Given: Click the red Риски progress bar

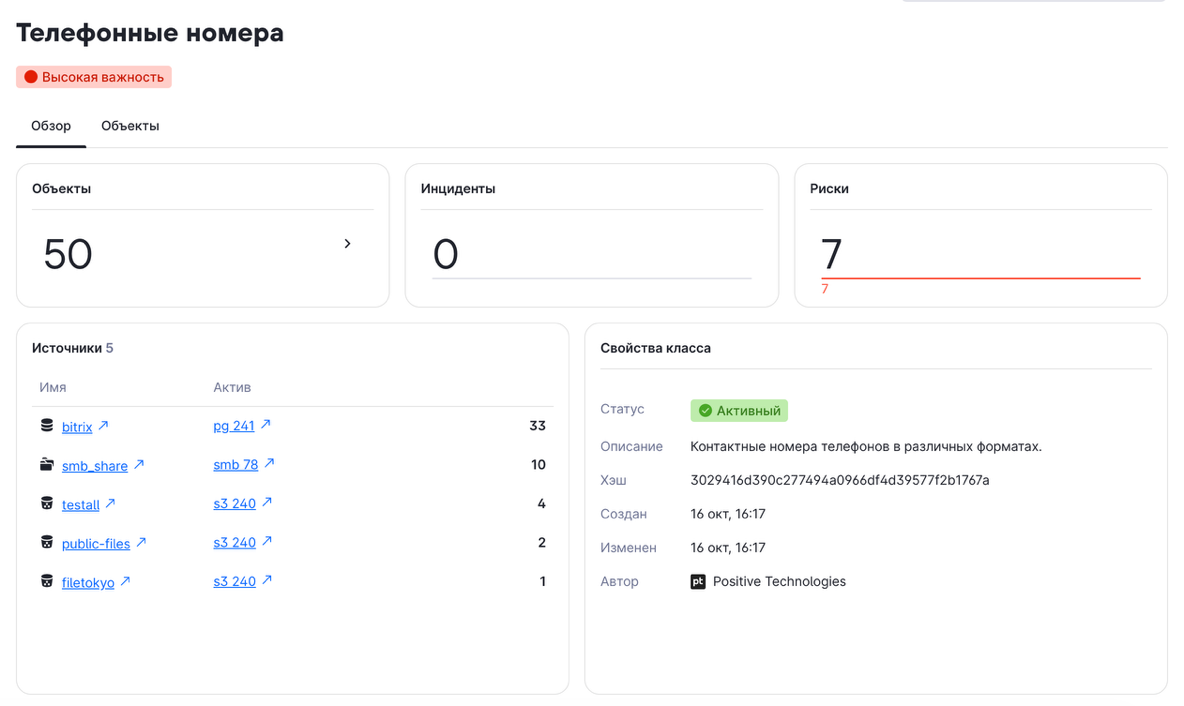Looking at the screenshot, I should [980, 278].
